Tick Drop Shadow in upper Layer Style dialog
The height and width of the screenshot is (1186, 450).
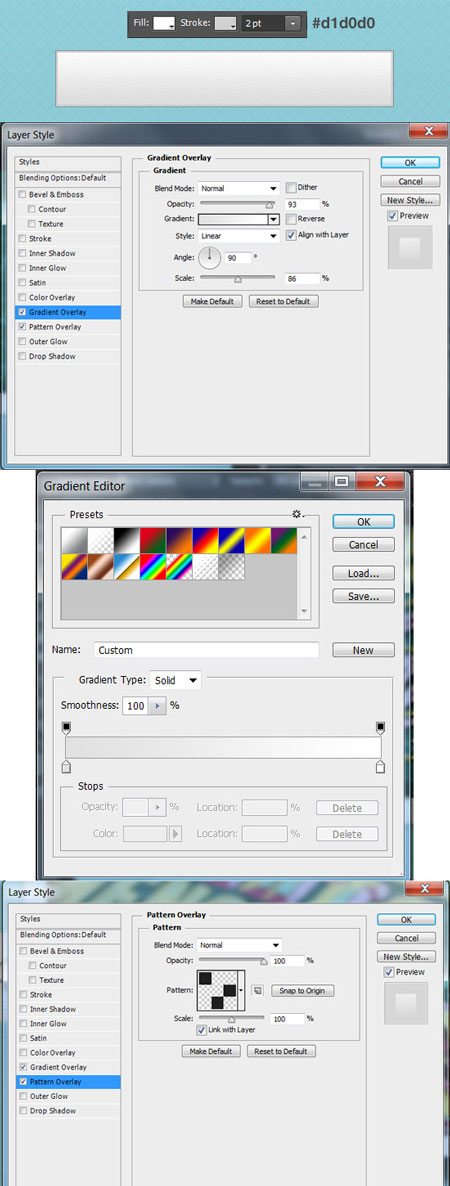pyautogui.click(x=23, y=356)
